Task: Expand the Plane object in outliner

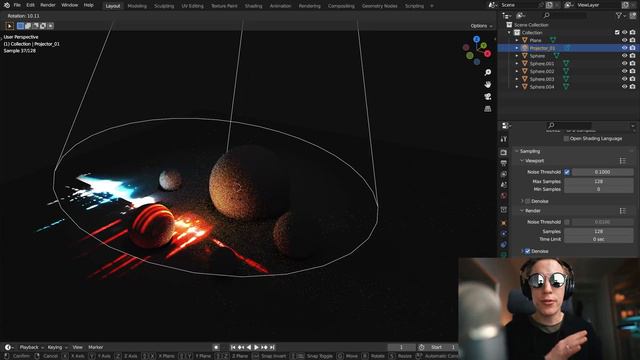Action: click(517, 40)
